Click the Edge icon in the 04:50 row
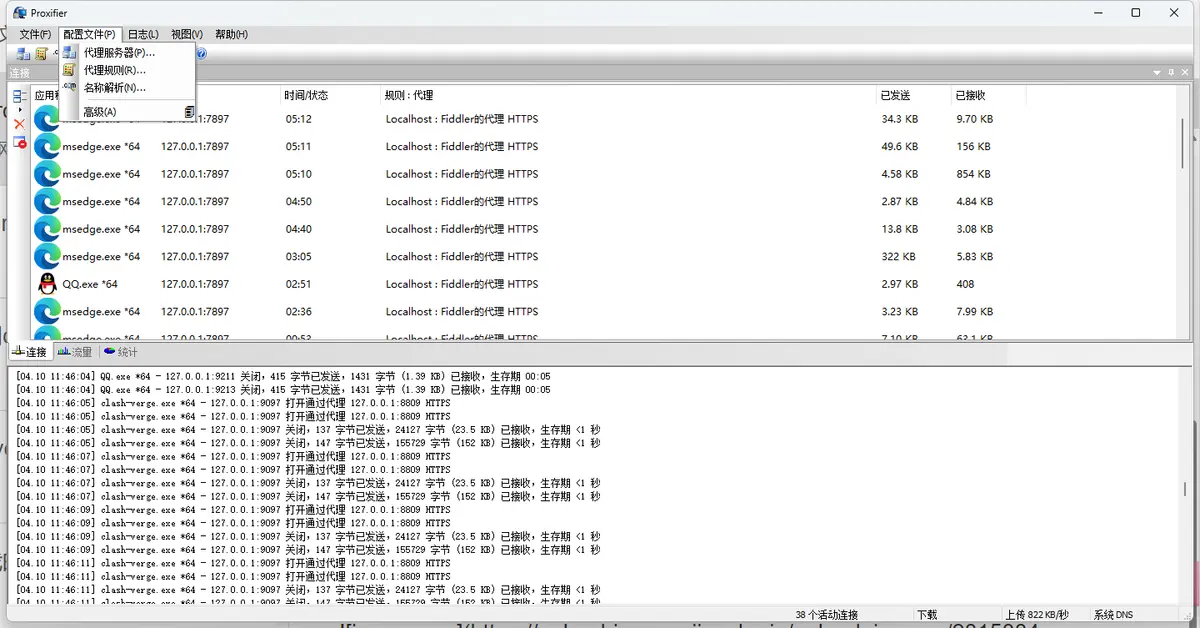The width and height of the screenshot is (1200, 628). (47, 201)
